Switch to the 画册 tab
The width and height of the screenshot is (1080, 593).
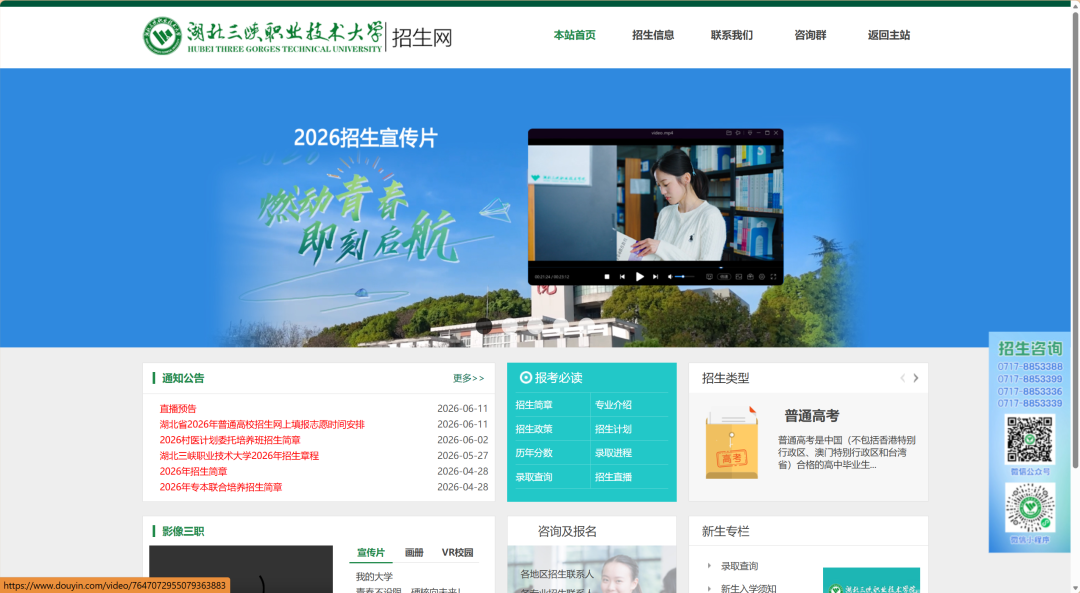[414, 552]
